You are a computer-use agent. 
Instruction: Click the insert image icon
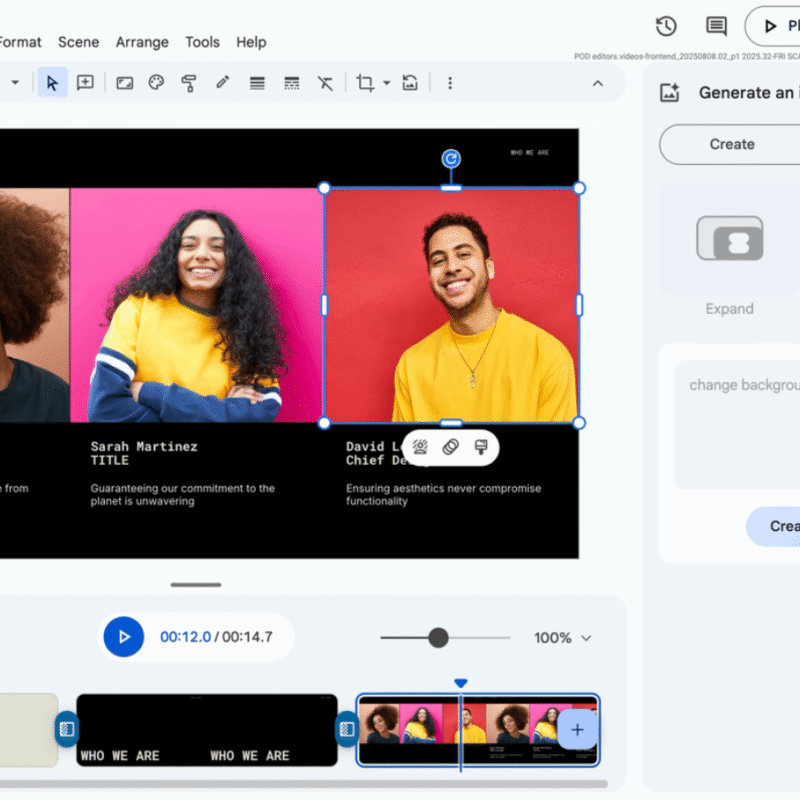pos(124,83)
